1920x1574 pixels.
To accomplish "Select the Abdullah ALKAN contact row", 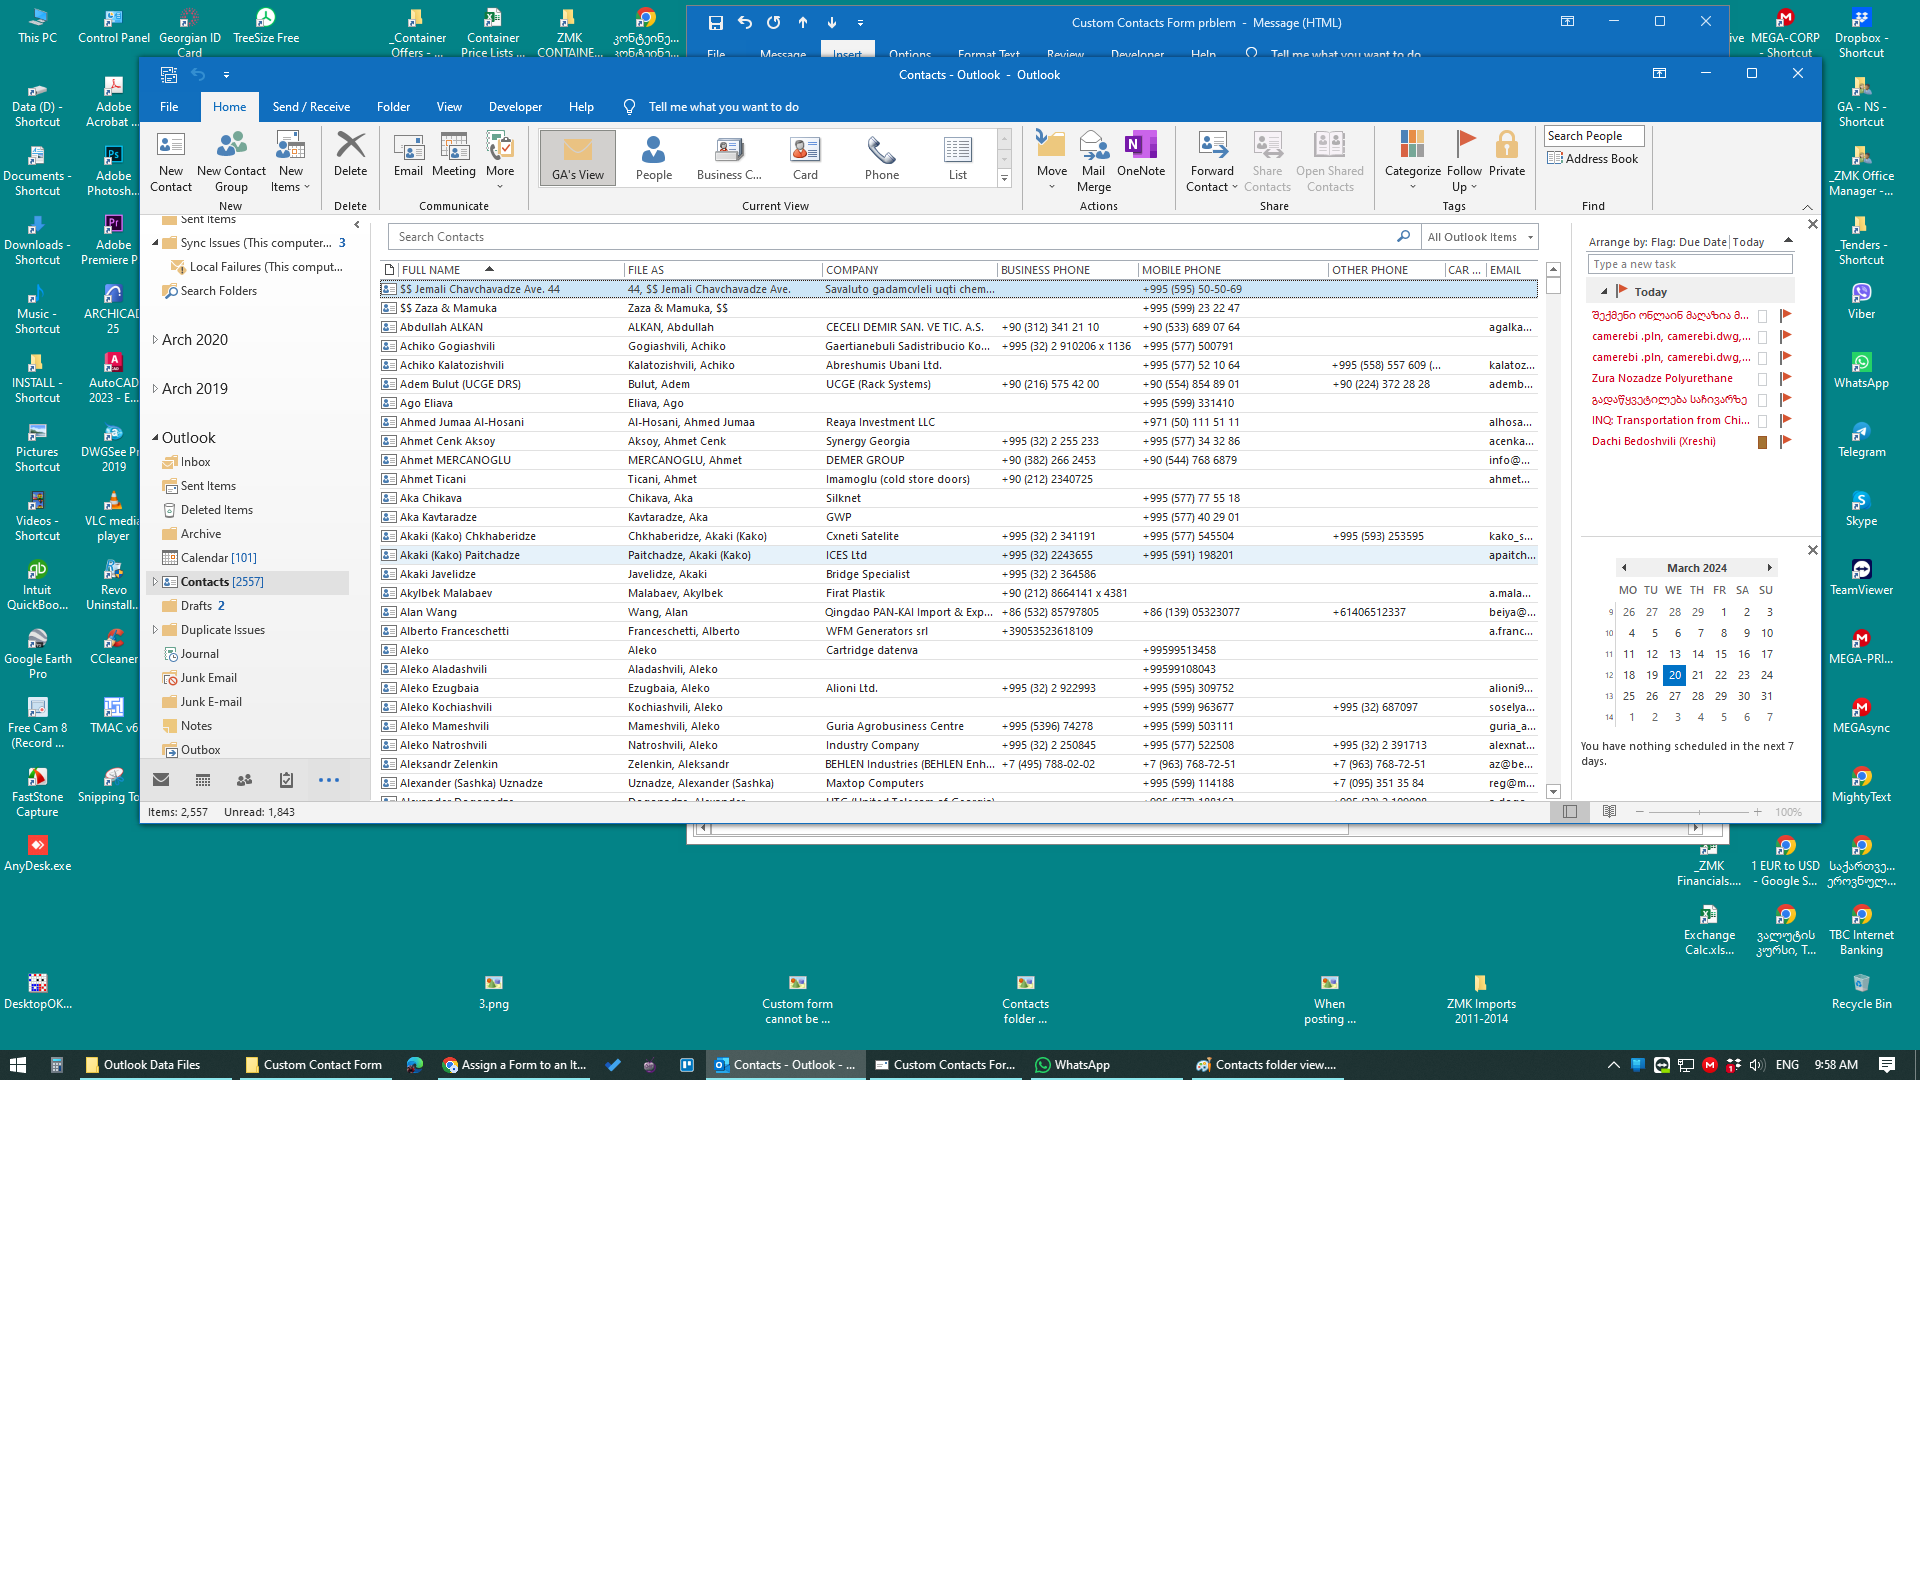I will pyautogui.click(x=958, y=327).
